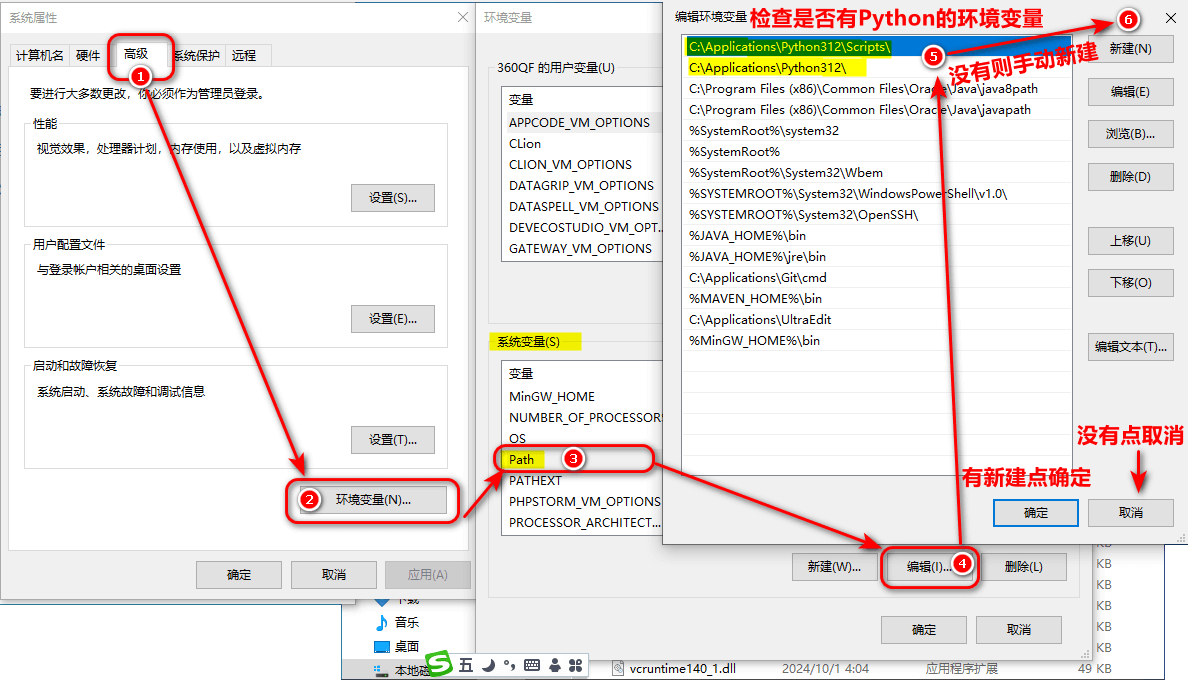
Task: Click the user avatar icon in the IME bar
Action: 554,665
